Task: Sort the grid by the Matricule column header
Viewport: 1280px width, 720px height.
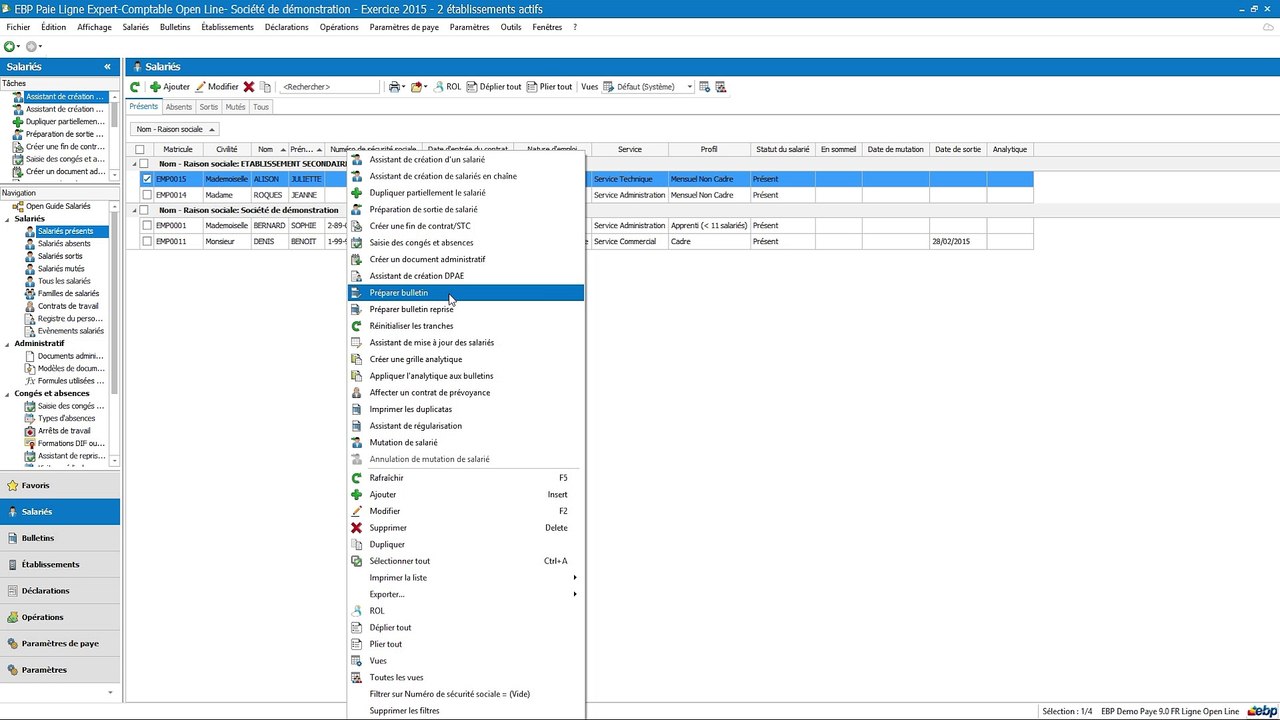Action: (x=178, y=150)
